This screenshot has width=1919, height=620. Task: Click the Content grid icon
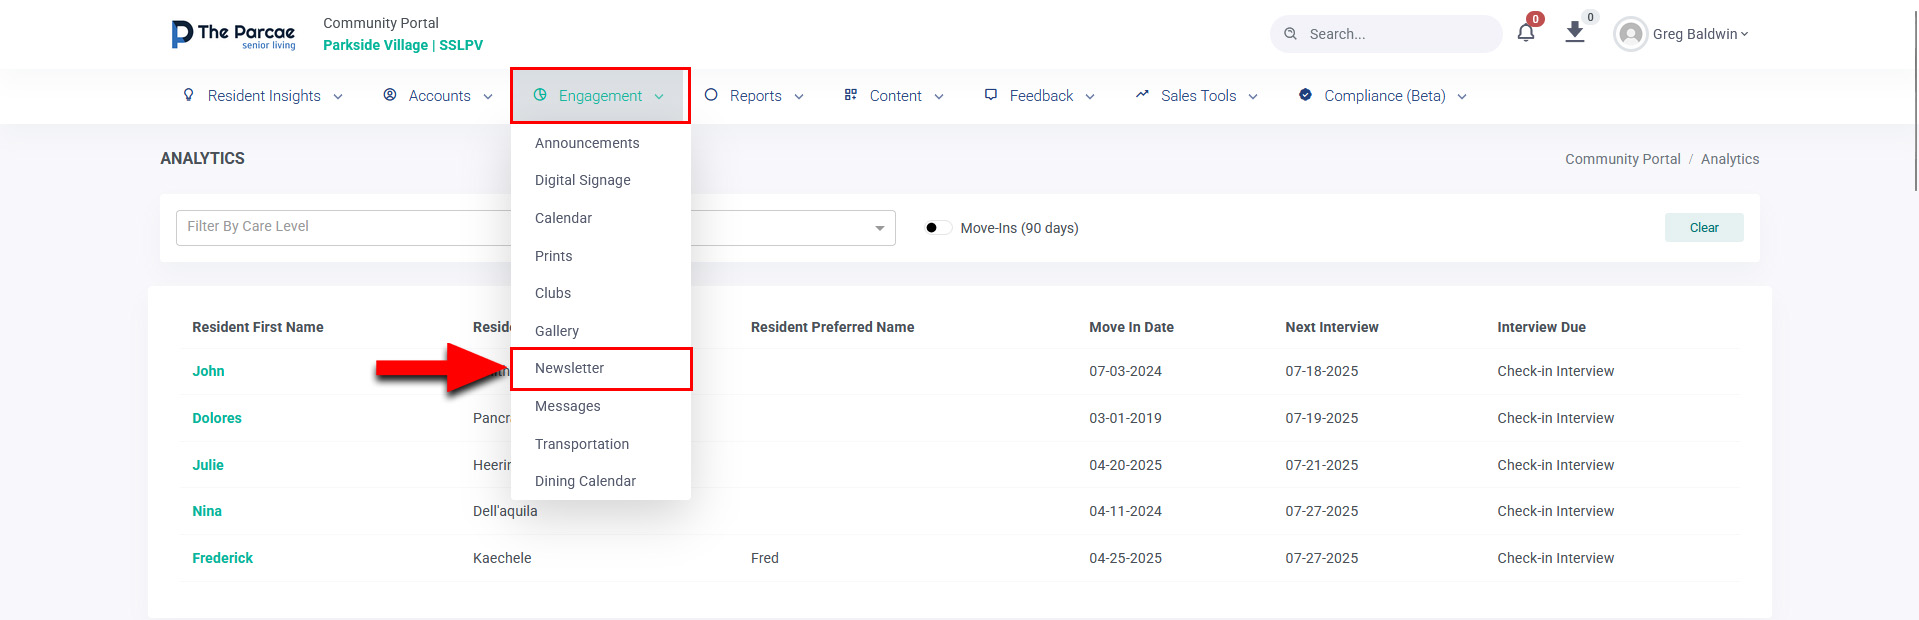point(851,95)
